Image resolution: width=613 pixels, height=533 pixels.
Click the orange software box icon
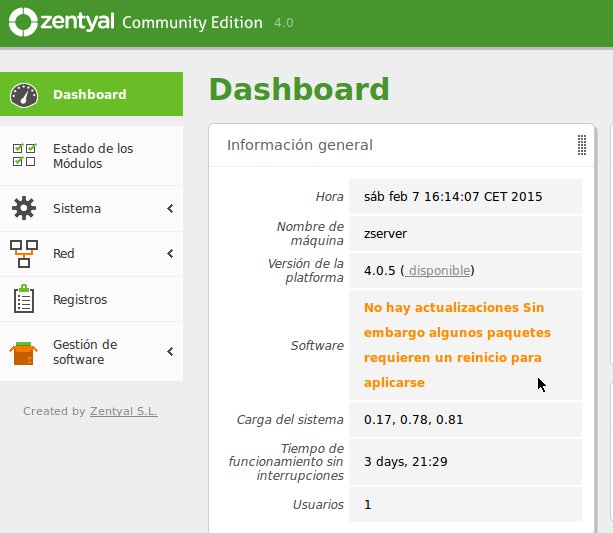(23, 353)
